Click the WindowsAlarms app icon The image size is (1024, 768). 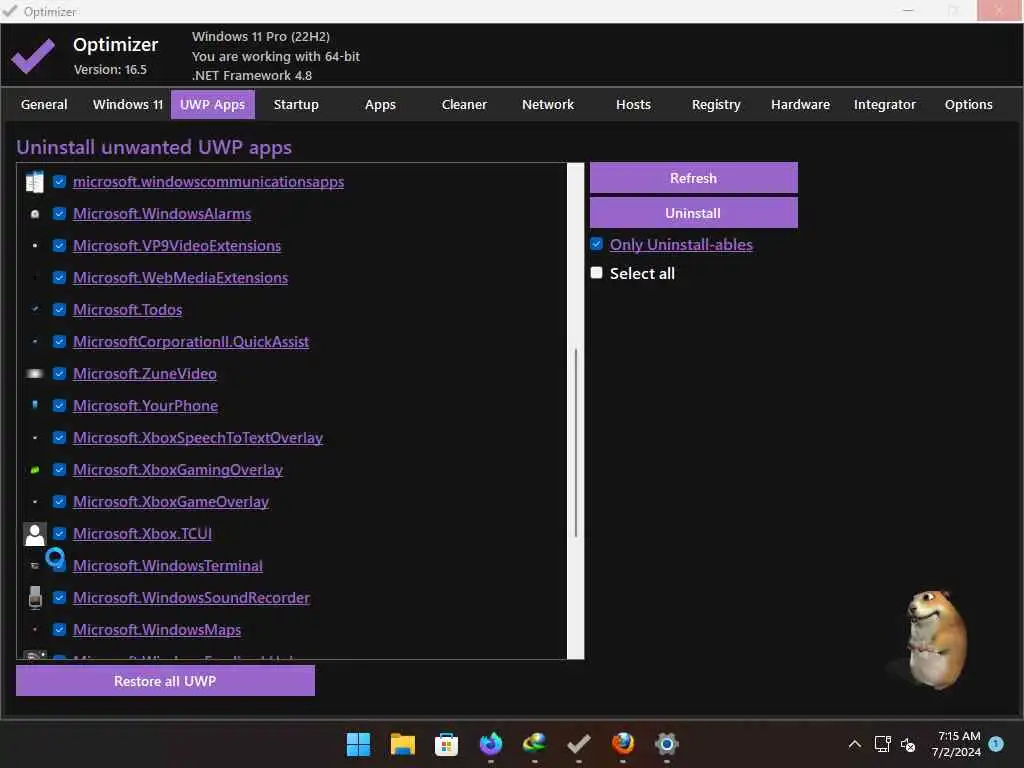point(35,214)
